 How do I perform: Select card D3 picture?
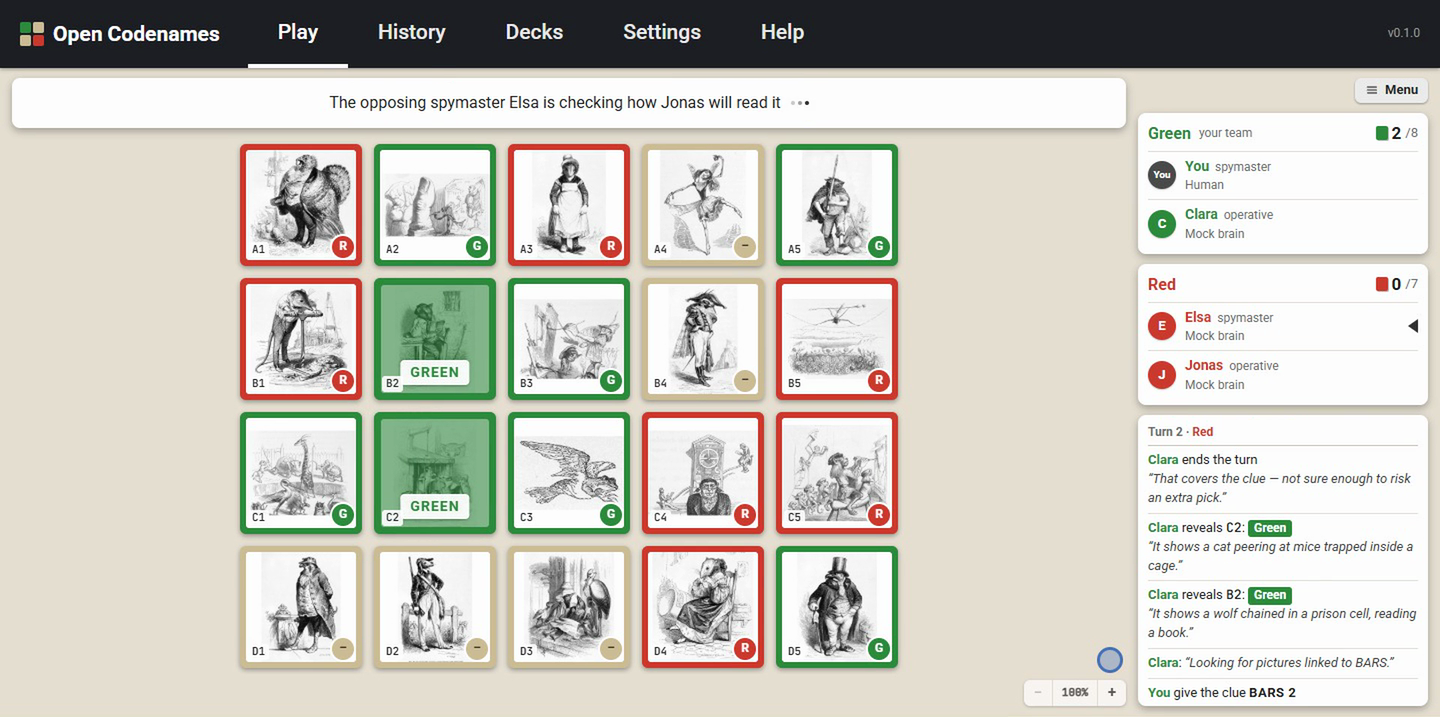(x=569, y=607)
